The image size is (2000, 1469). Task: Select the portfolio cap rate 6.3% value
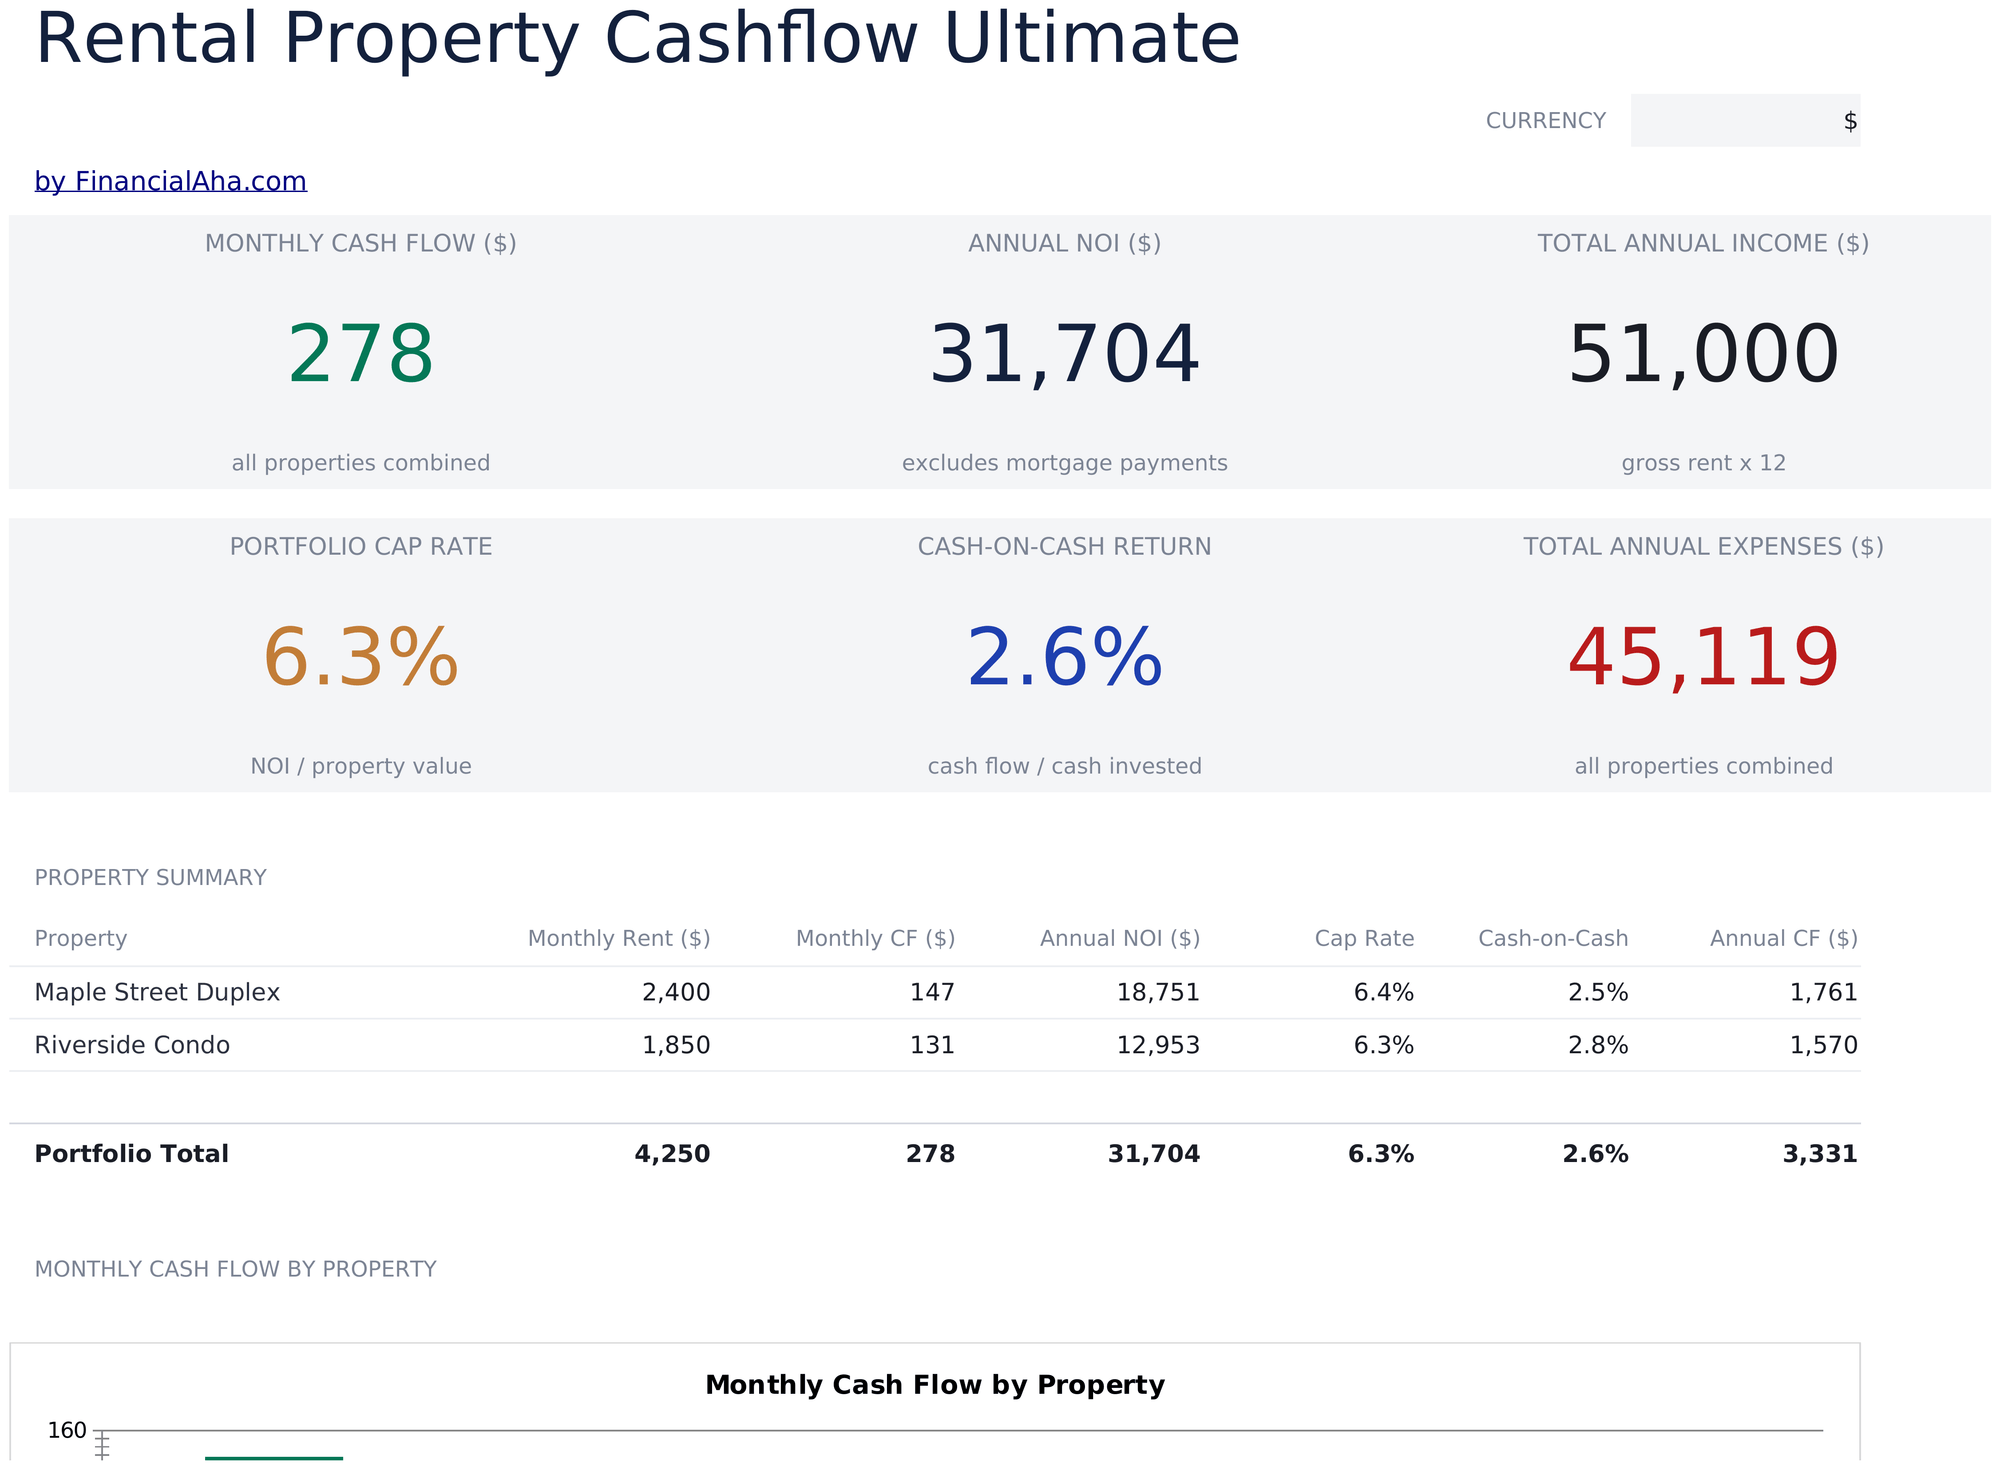[361, 658]
